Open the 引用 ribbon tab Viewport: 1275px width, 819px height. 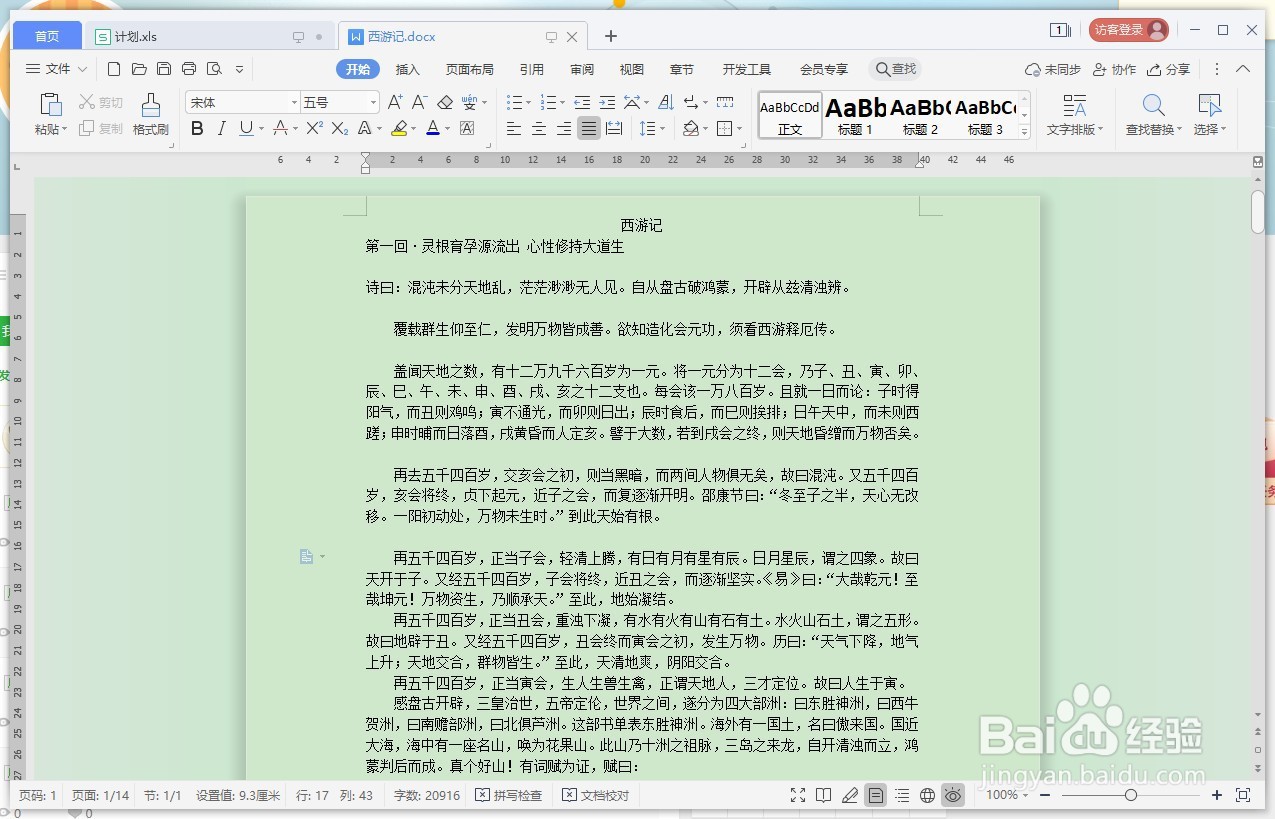[x=532, y=69]
